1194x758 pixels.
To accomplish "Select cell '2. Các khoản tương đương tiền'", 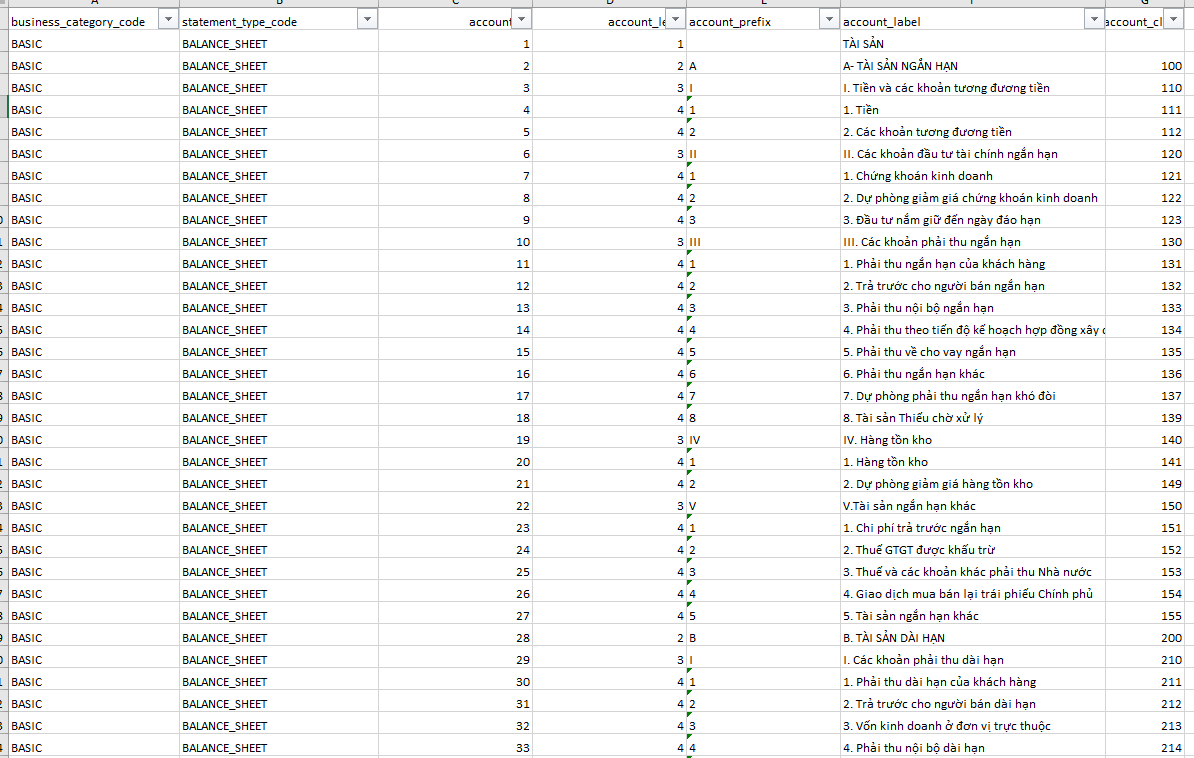I will (972, 132).
